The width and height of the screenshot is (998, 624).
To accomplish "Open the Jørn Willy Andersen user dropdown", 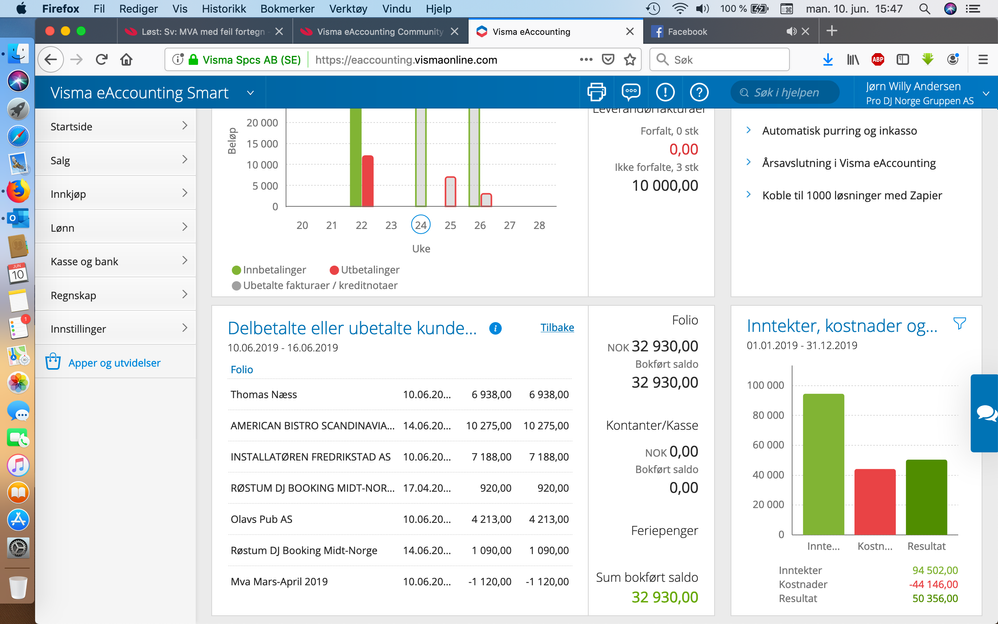I will [927, 93].
